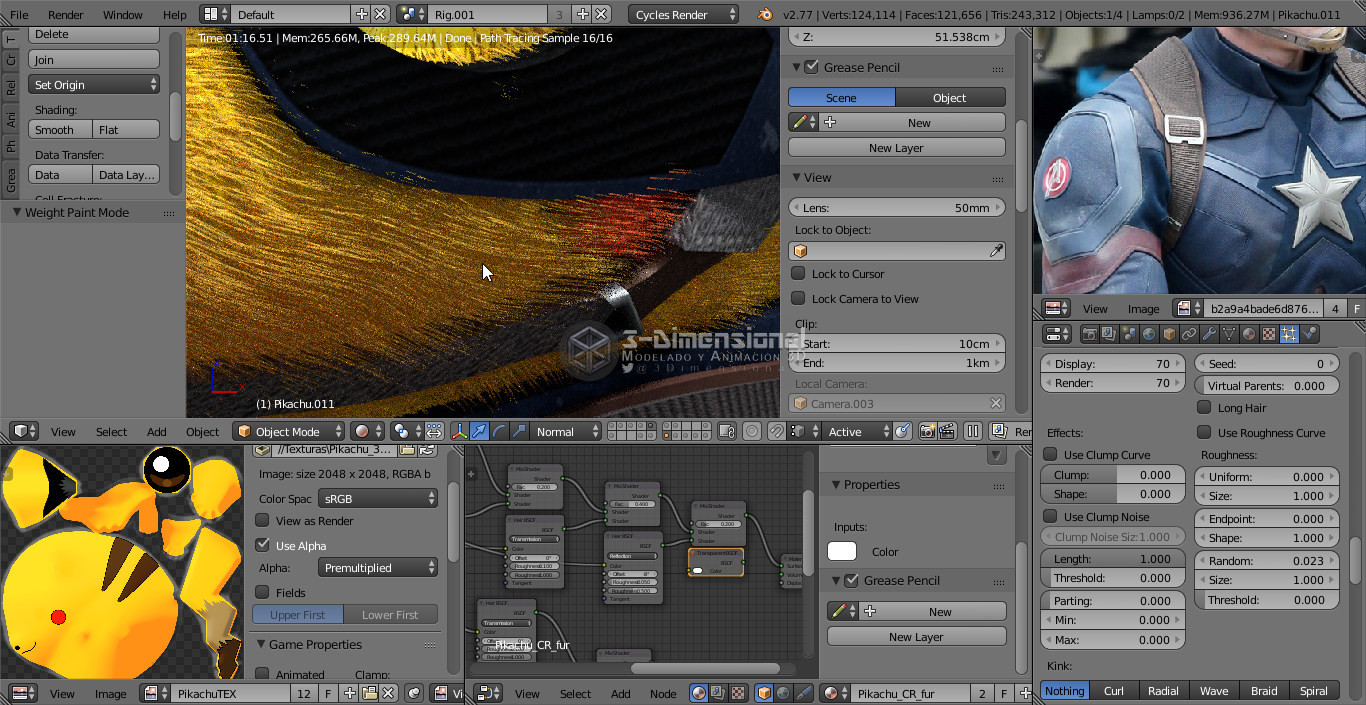The image size is (1366, 705).
Task: Toggle the Fields checkbox
Action: (262, 592)
